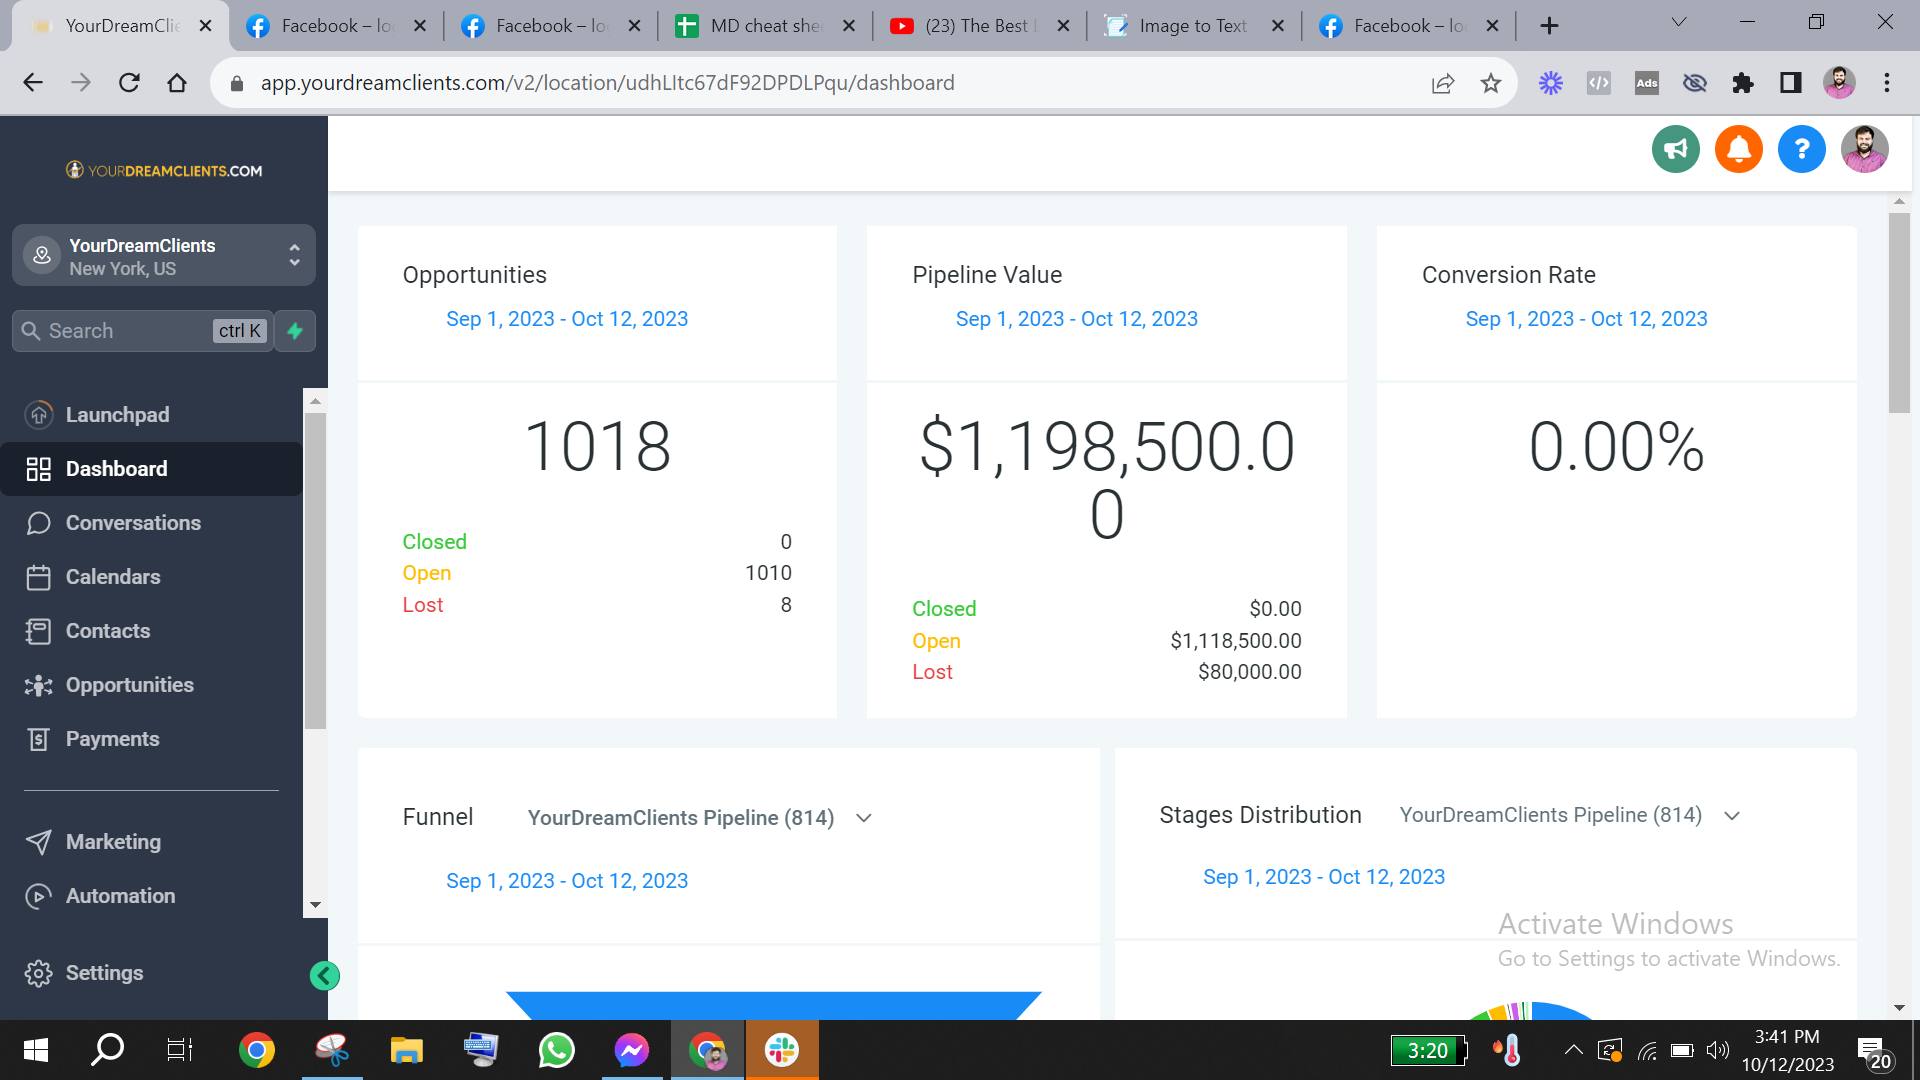Open Chrome three-dot menu
The image size is (1920, 1080).
(1887, 83)
